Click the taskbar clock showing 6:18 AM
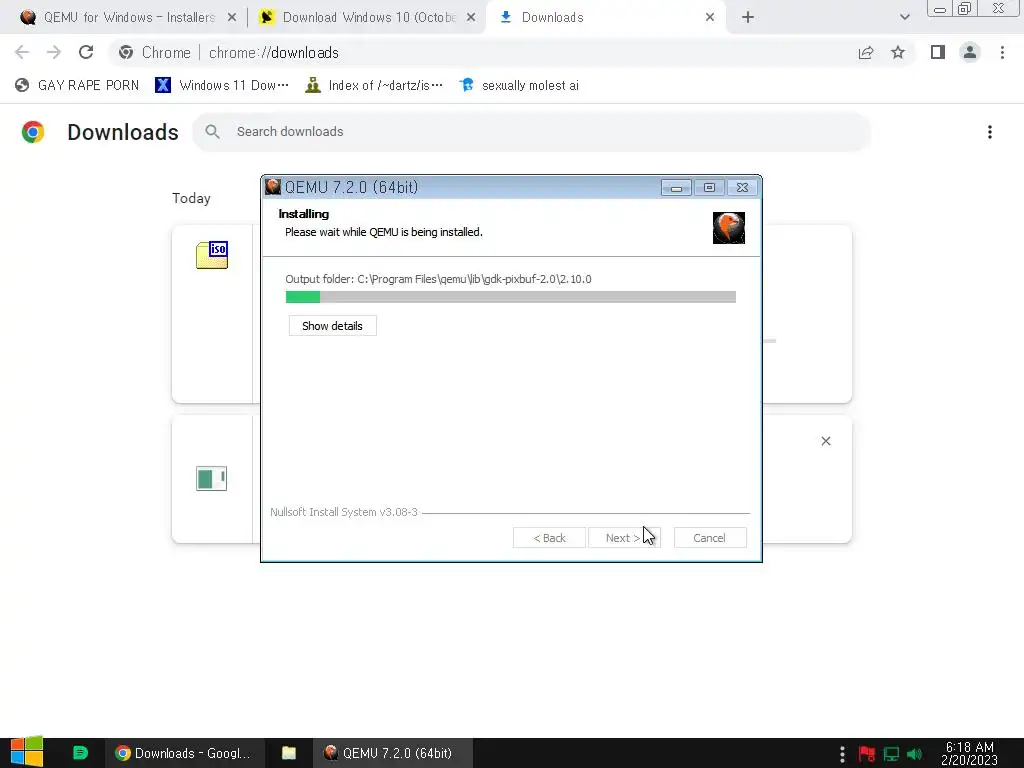This screenshot has width=1024, height=768. pos(969,753)
